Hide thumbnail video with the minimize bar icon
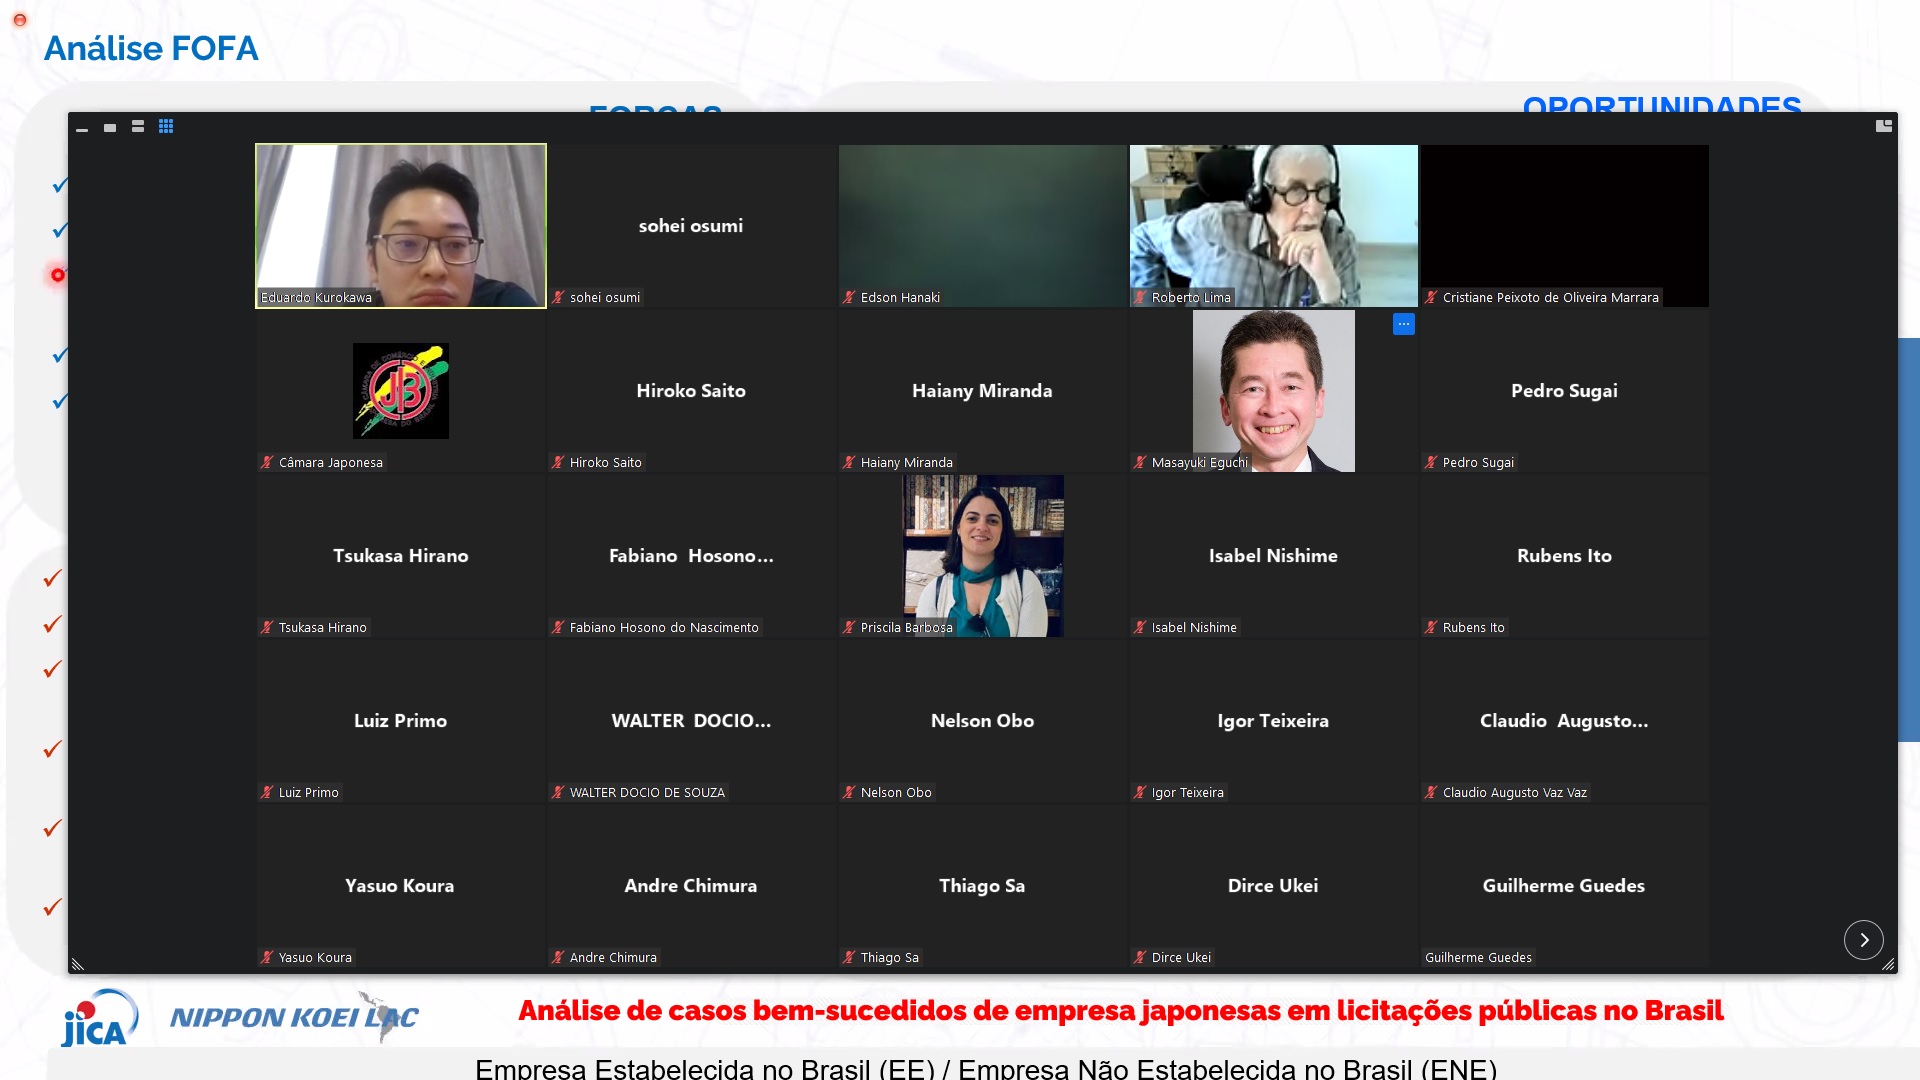This screenshot has width=1920, height=1080. coord(82,129)
